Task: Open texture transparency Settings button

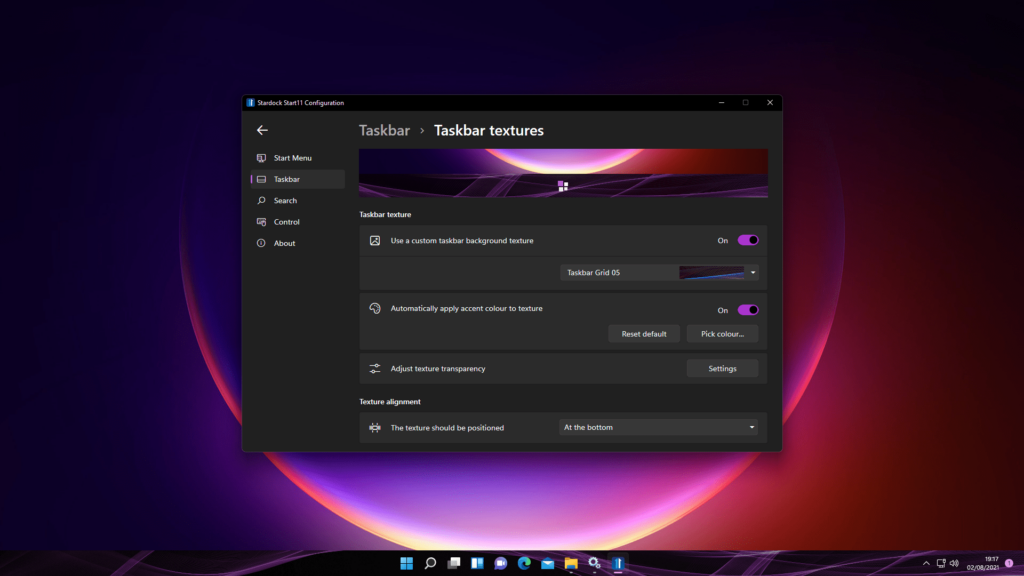Action: (722, 369)
